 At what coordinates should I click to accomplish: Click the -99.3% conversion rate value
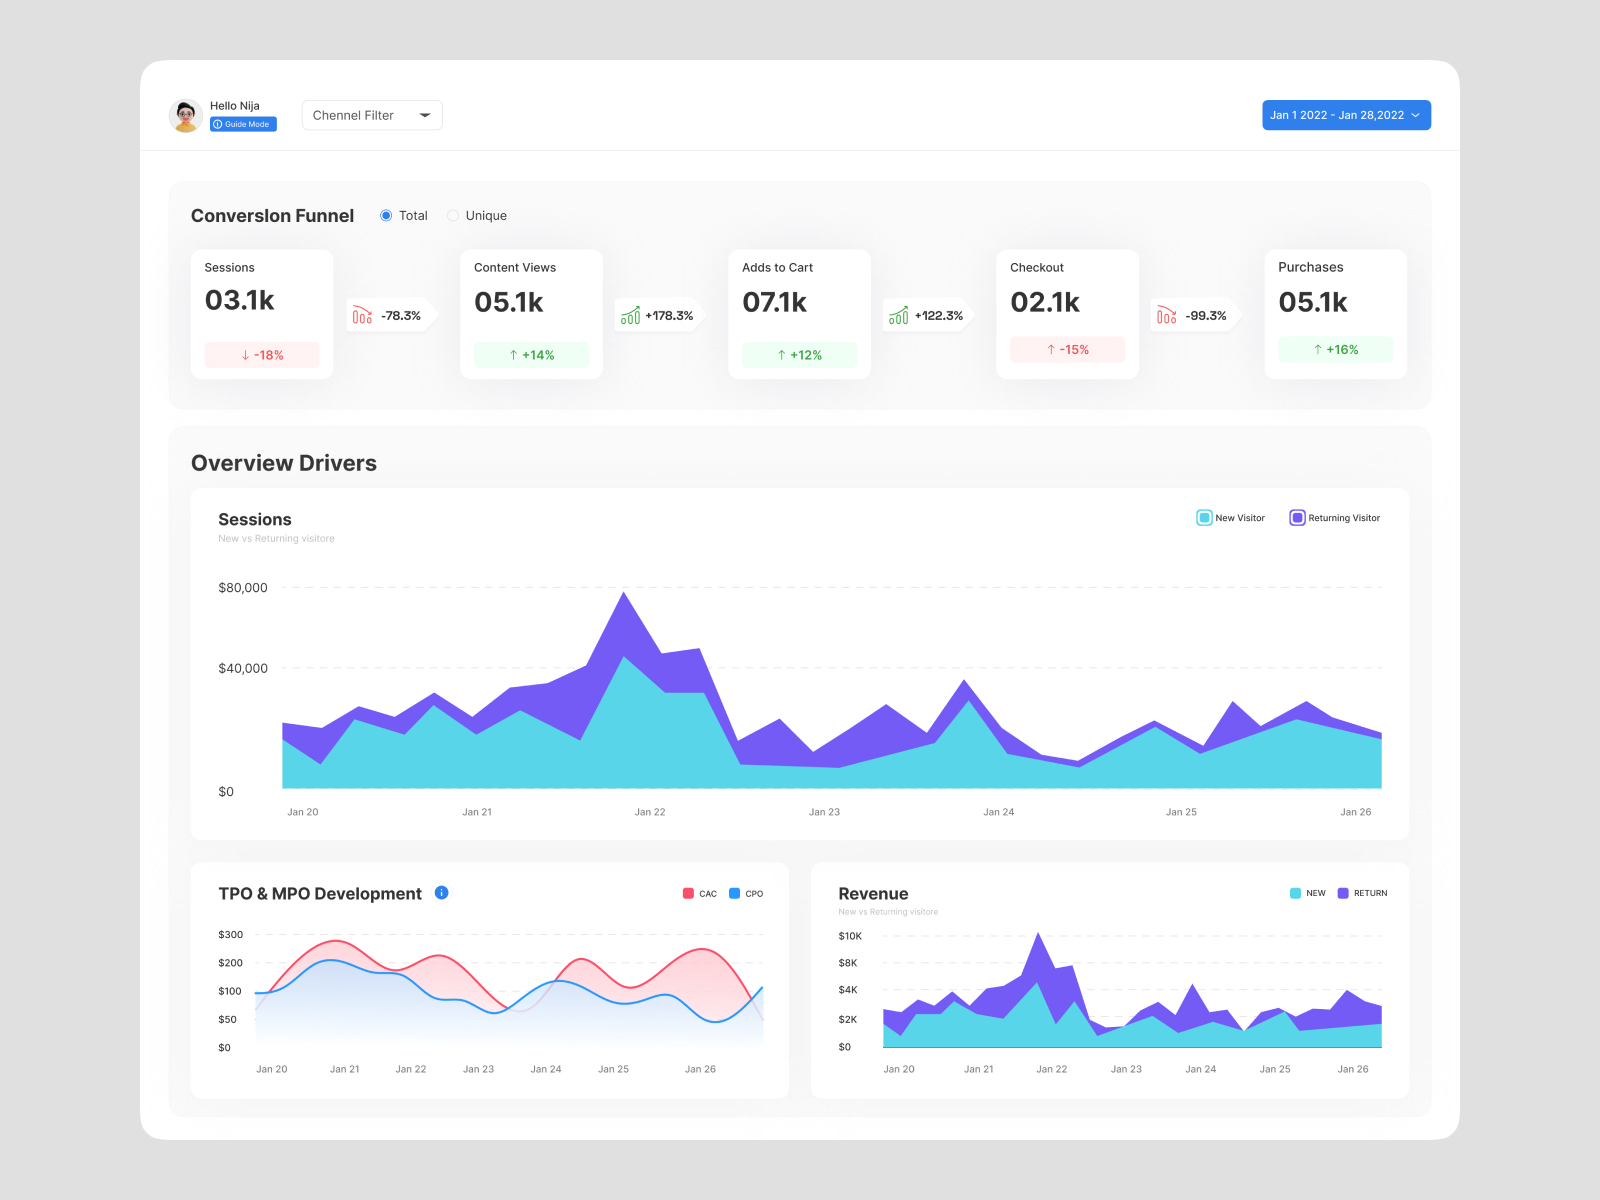coord(1206,315)
